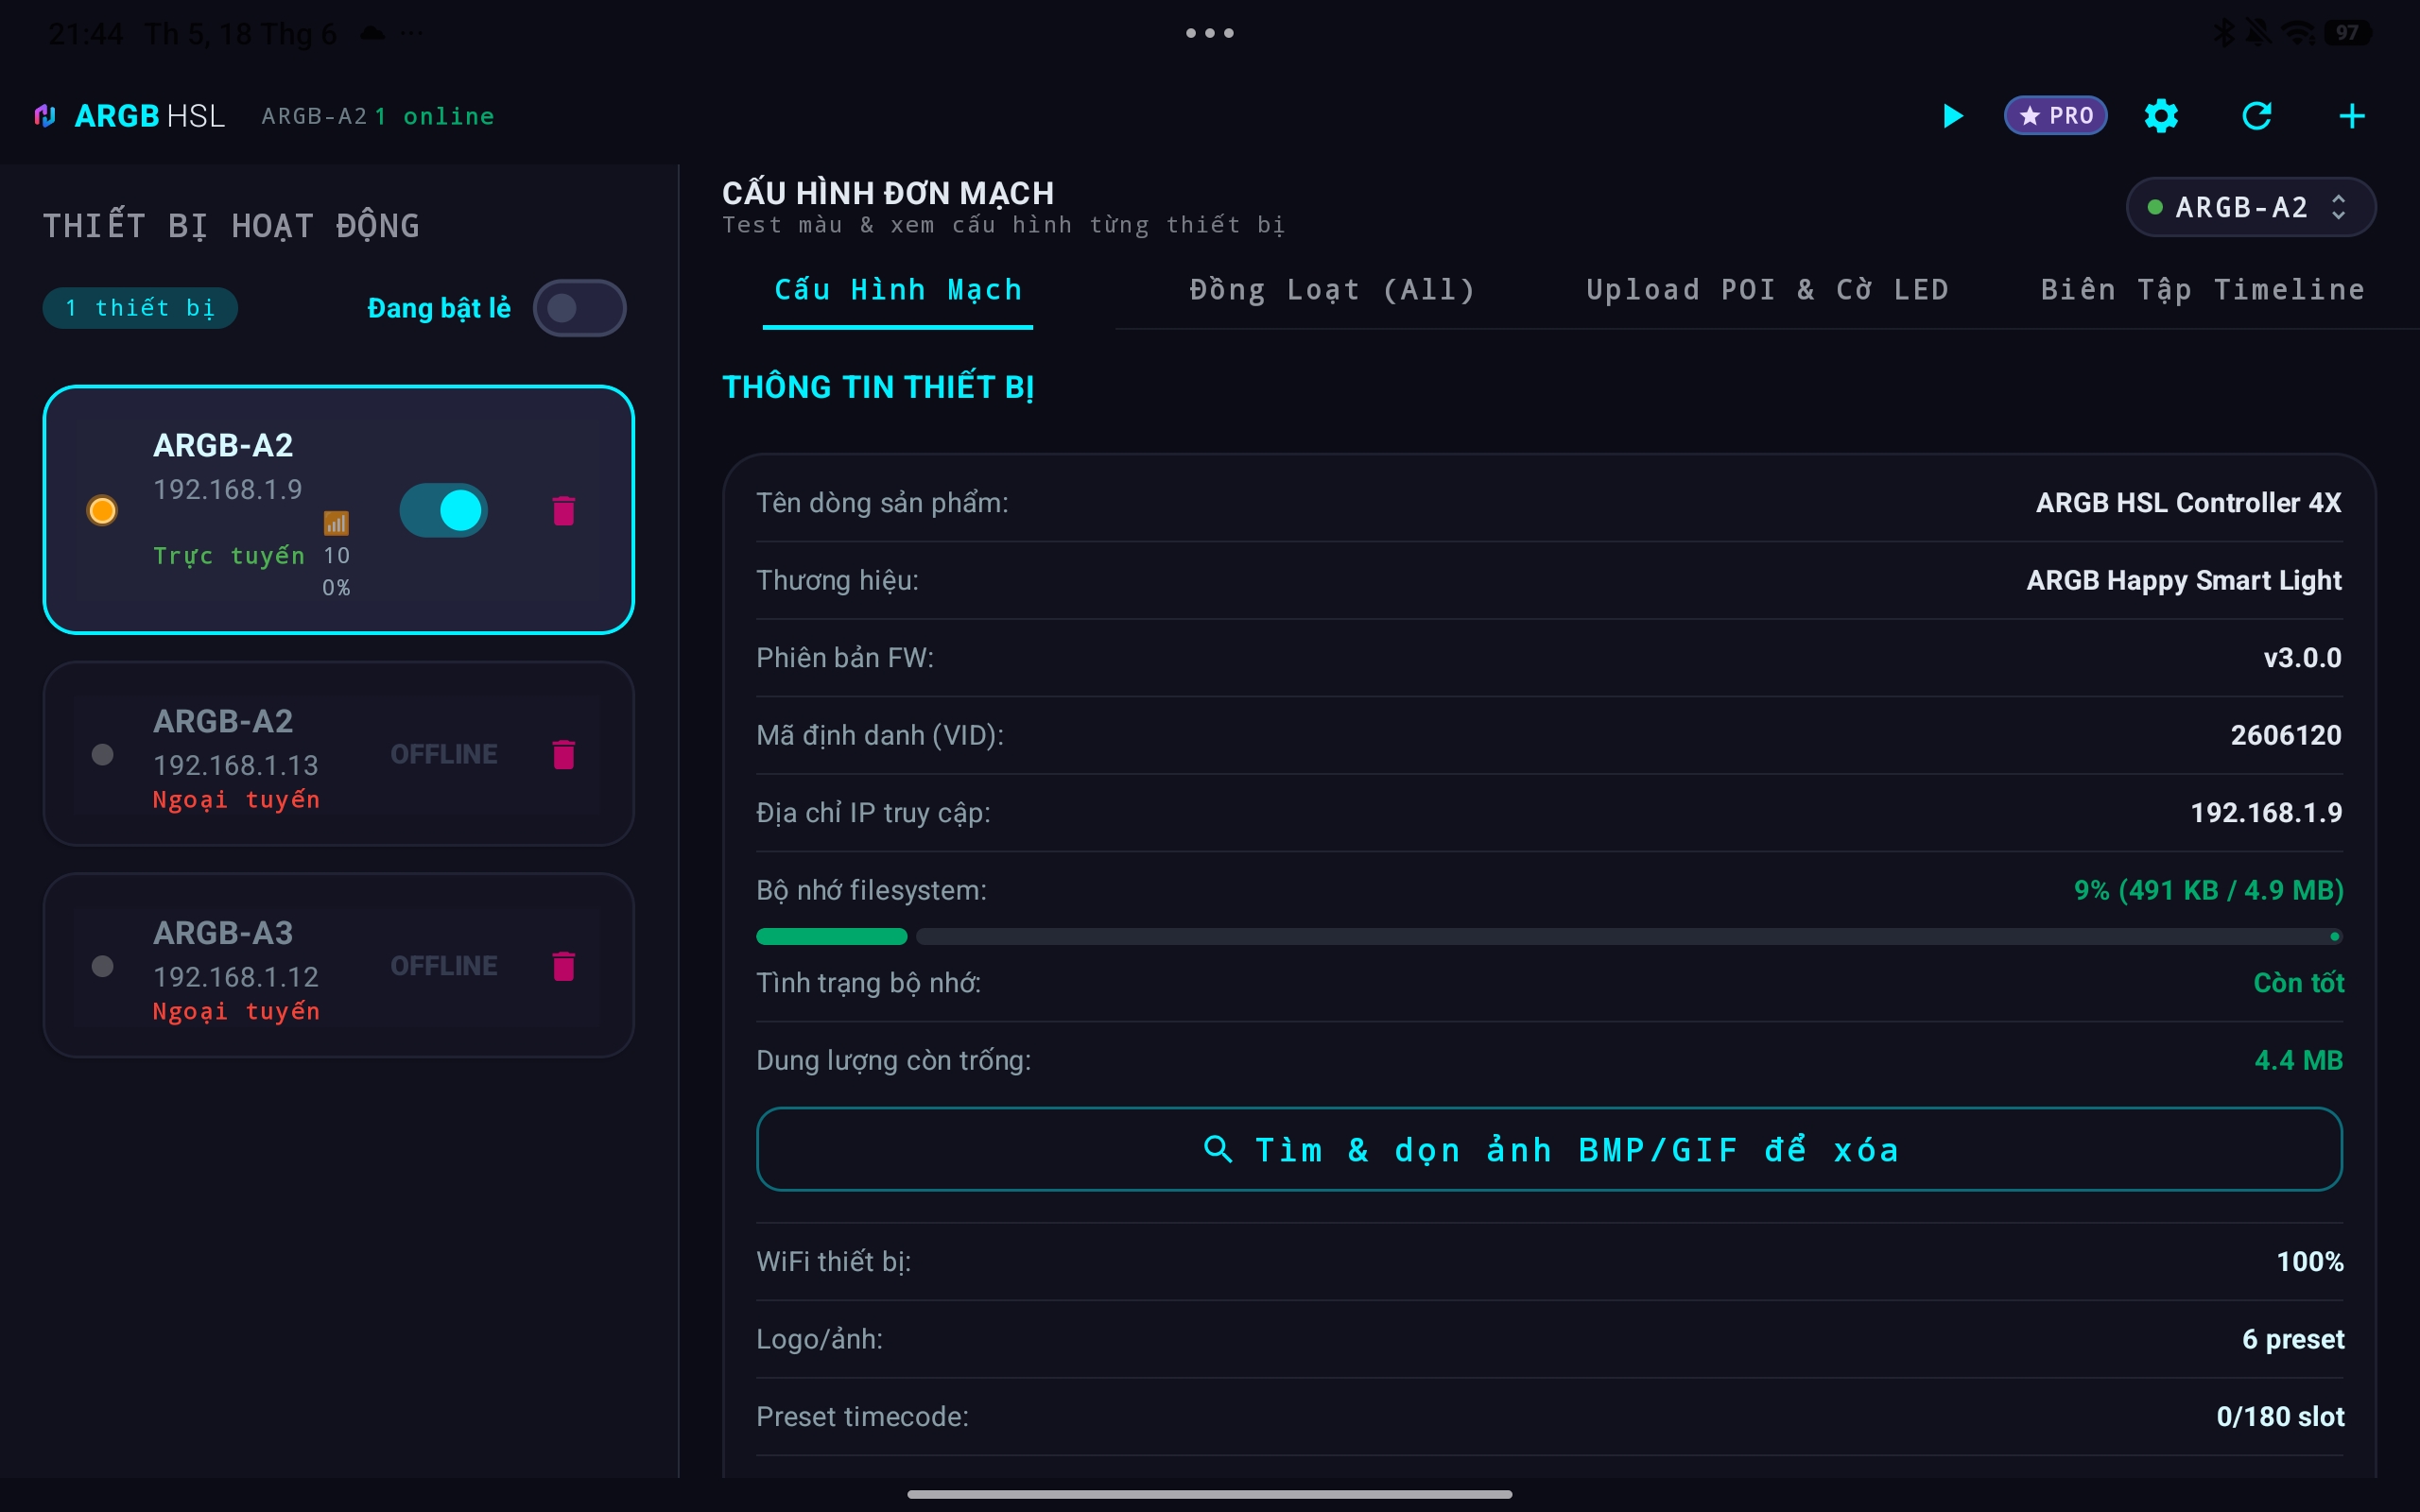Image resolution: width=2420 pixels, height=1512 pixels.
Task: Select the offline ARGB-A2 192.168.1.13 card
Action: (338, 754)
